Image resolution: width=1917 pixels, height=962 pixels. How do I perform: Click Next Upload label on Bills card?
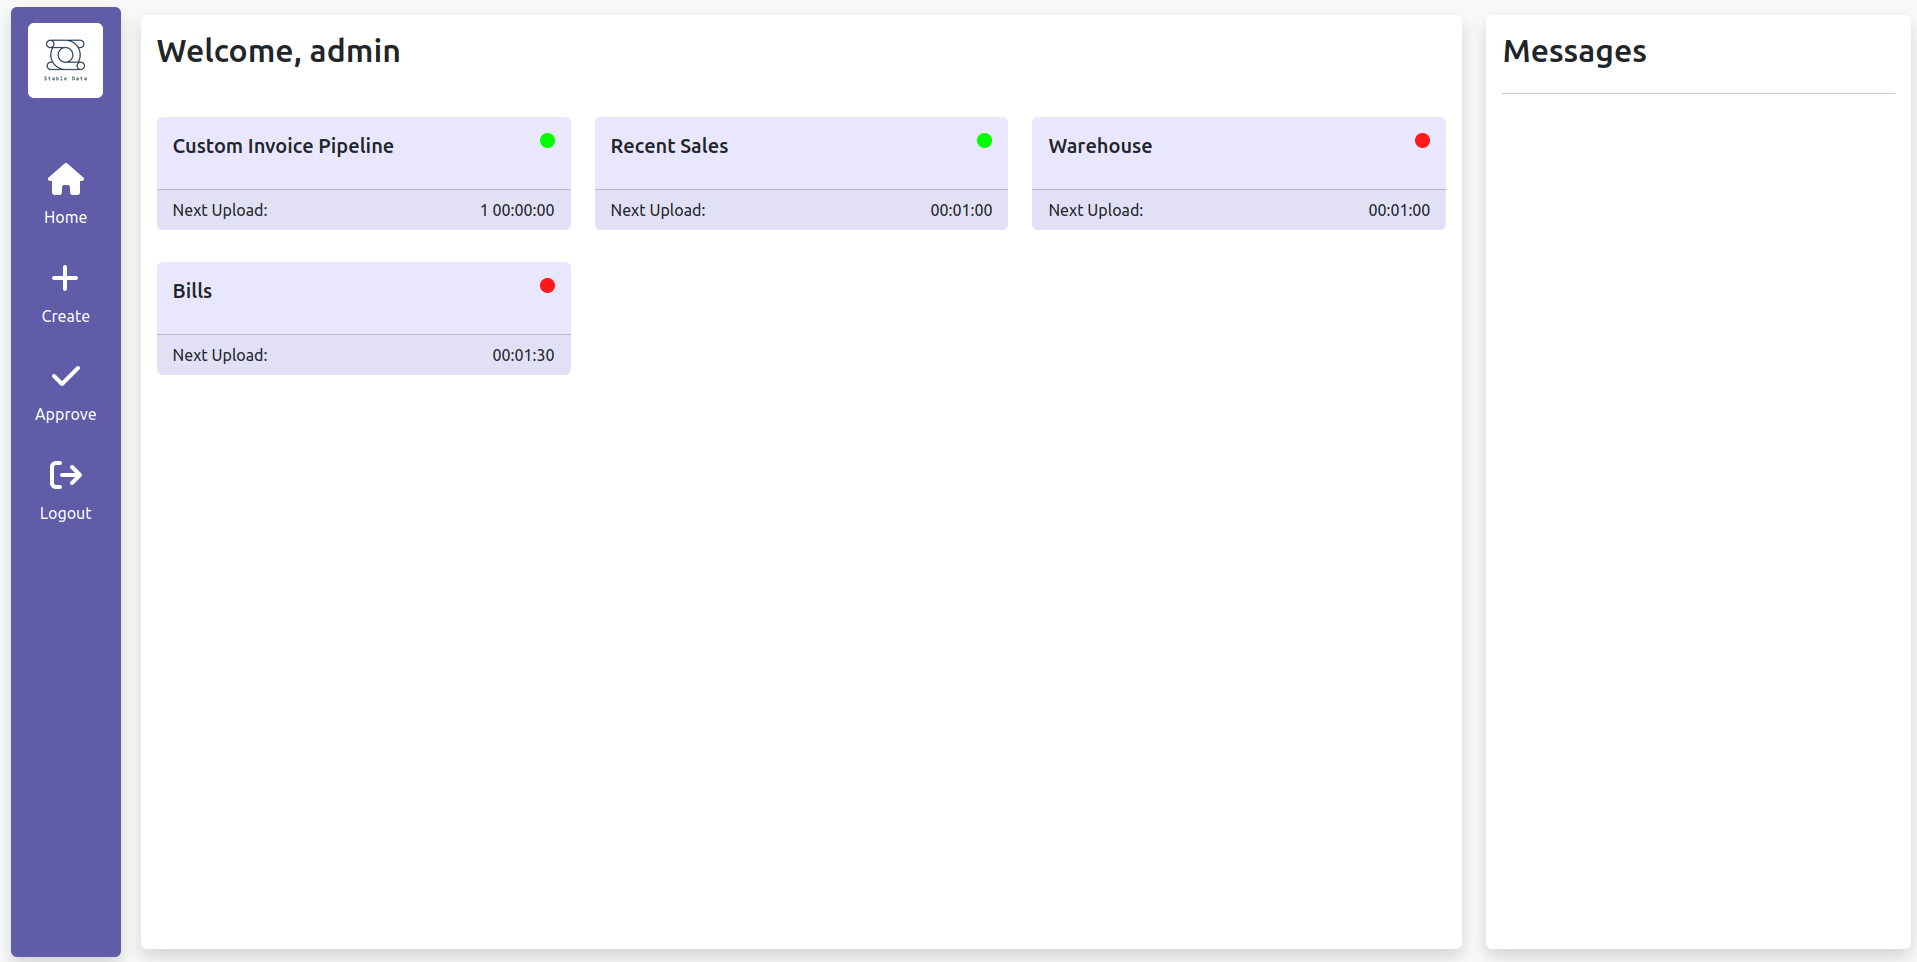pos(220,355)
